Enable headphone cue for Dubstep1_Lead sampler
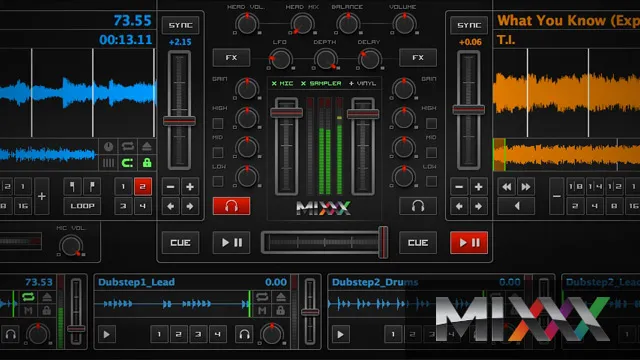The image size is (640, 360). coord(244,335)
